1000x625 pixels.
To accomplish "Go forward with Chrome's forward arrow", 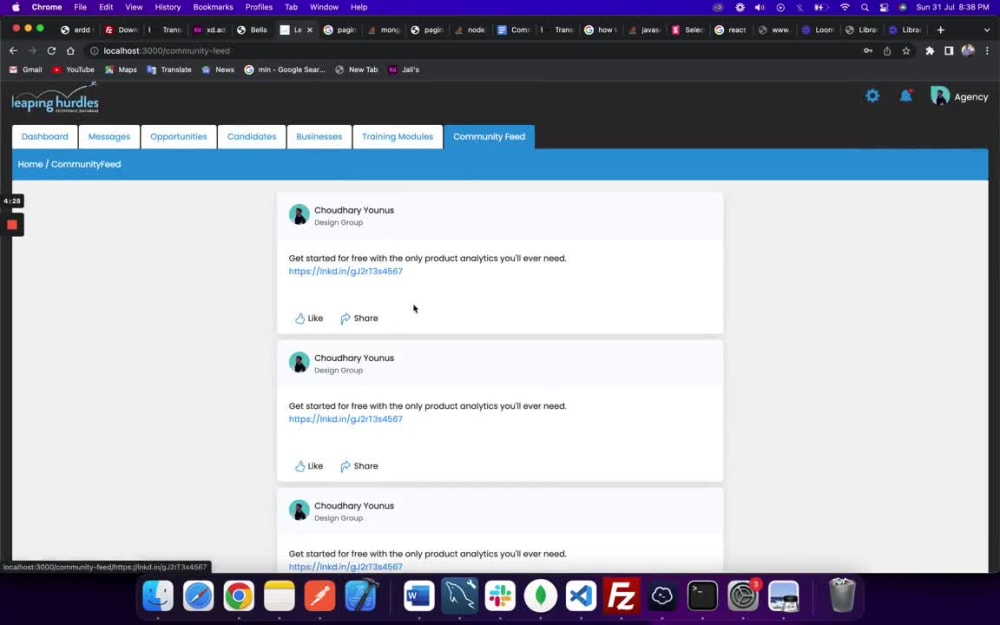I will (33, 51).
